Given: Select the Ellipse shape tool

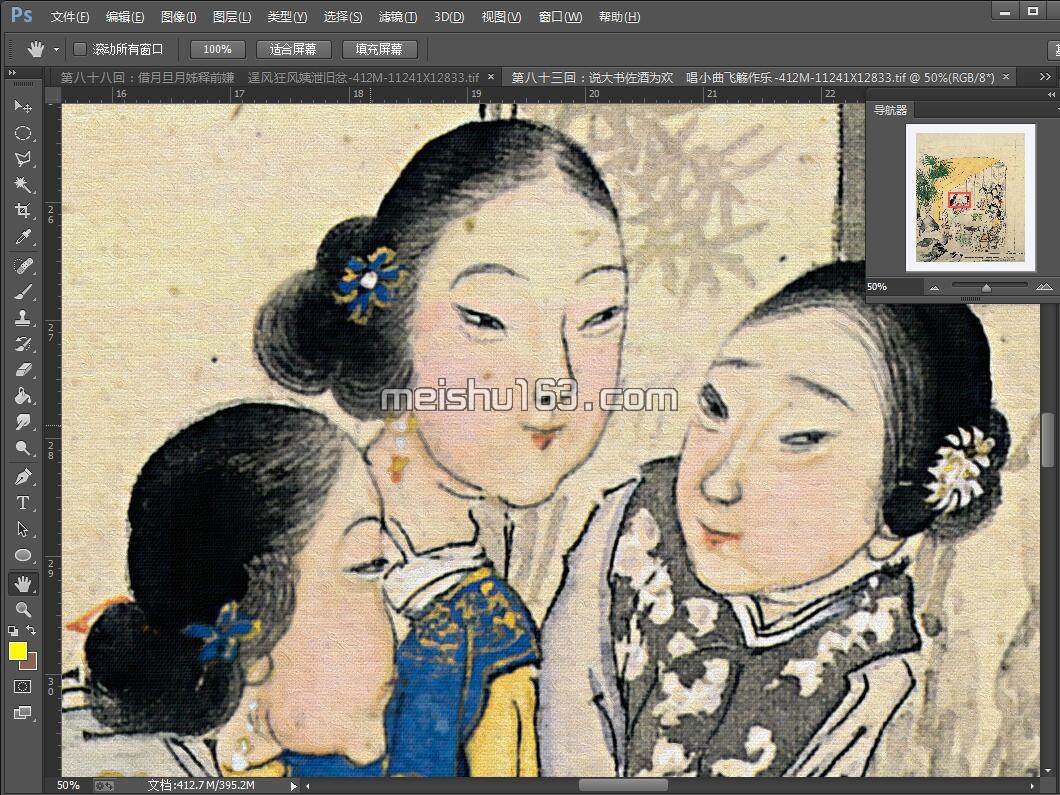Looking at the screenshot, I should point(23,556).
